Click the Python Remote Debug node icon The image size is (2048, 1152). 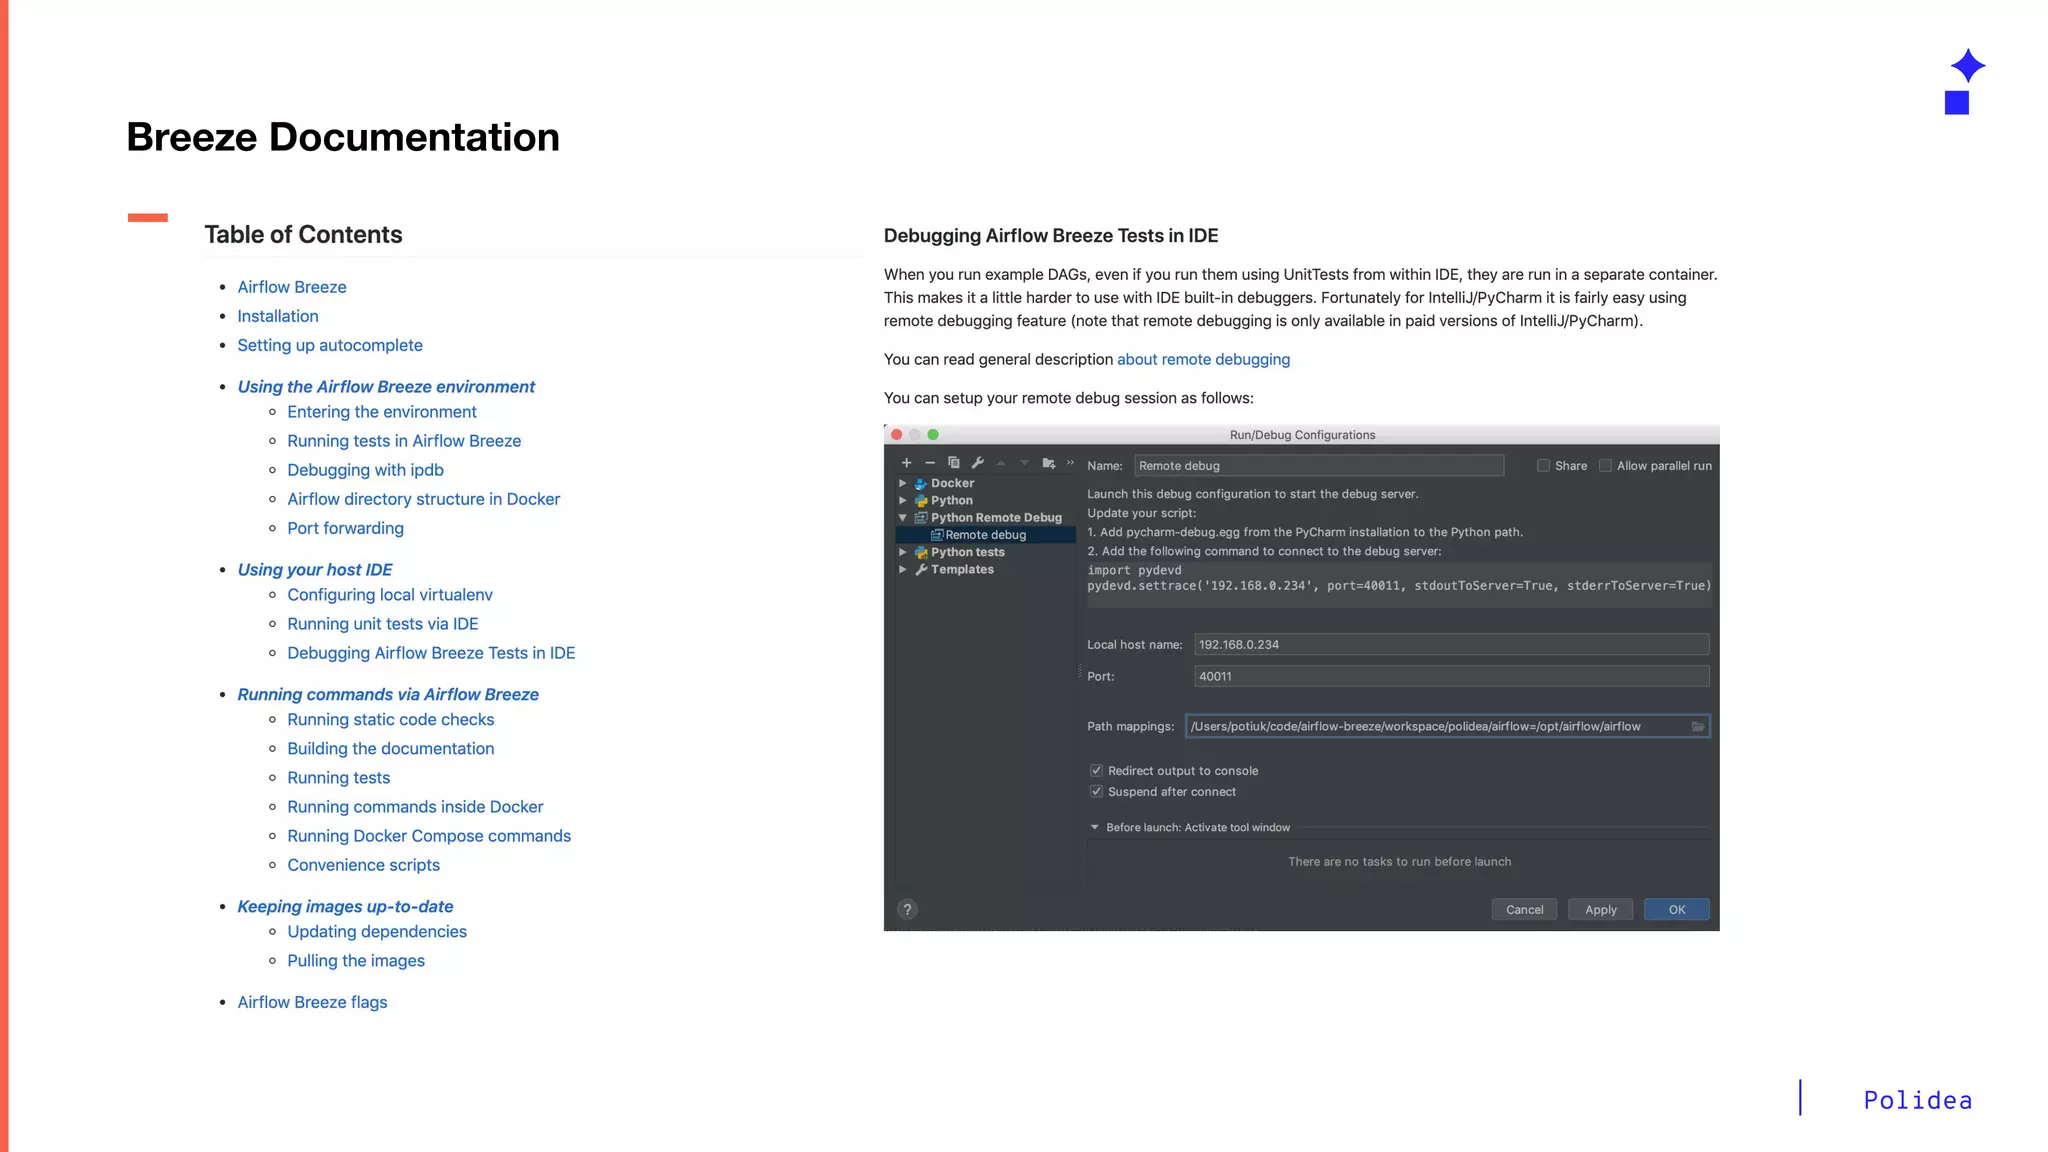pos(921,518)
